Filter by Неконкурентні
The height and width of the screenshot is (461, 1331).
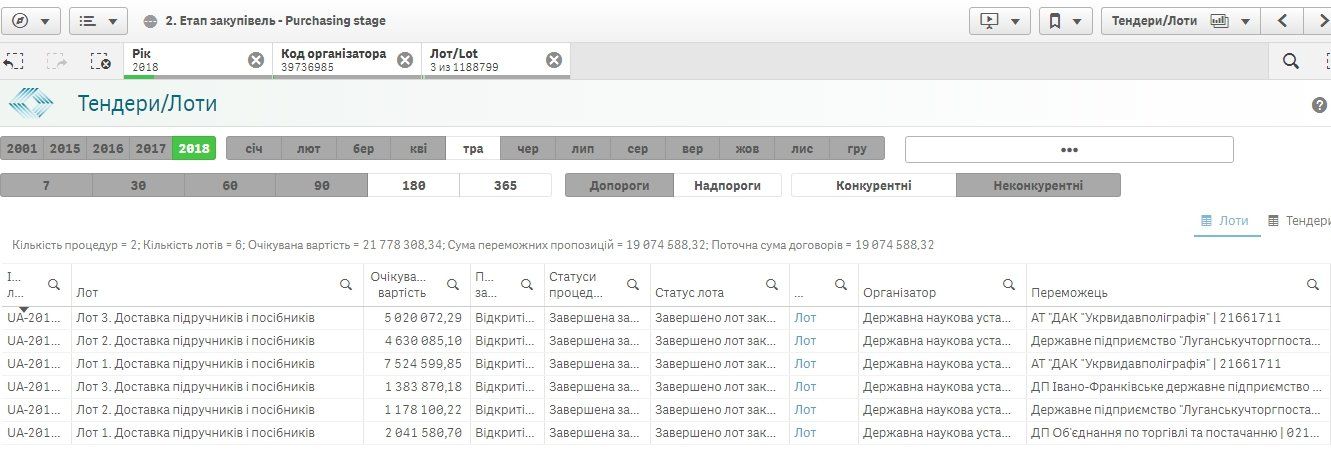point(1038,185)
